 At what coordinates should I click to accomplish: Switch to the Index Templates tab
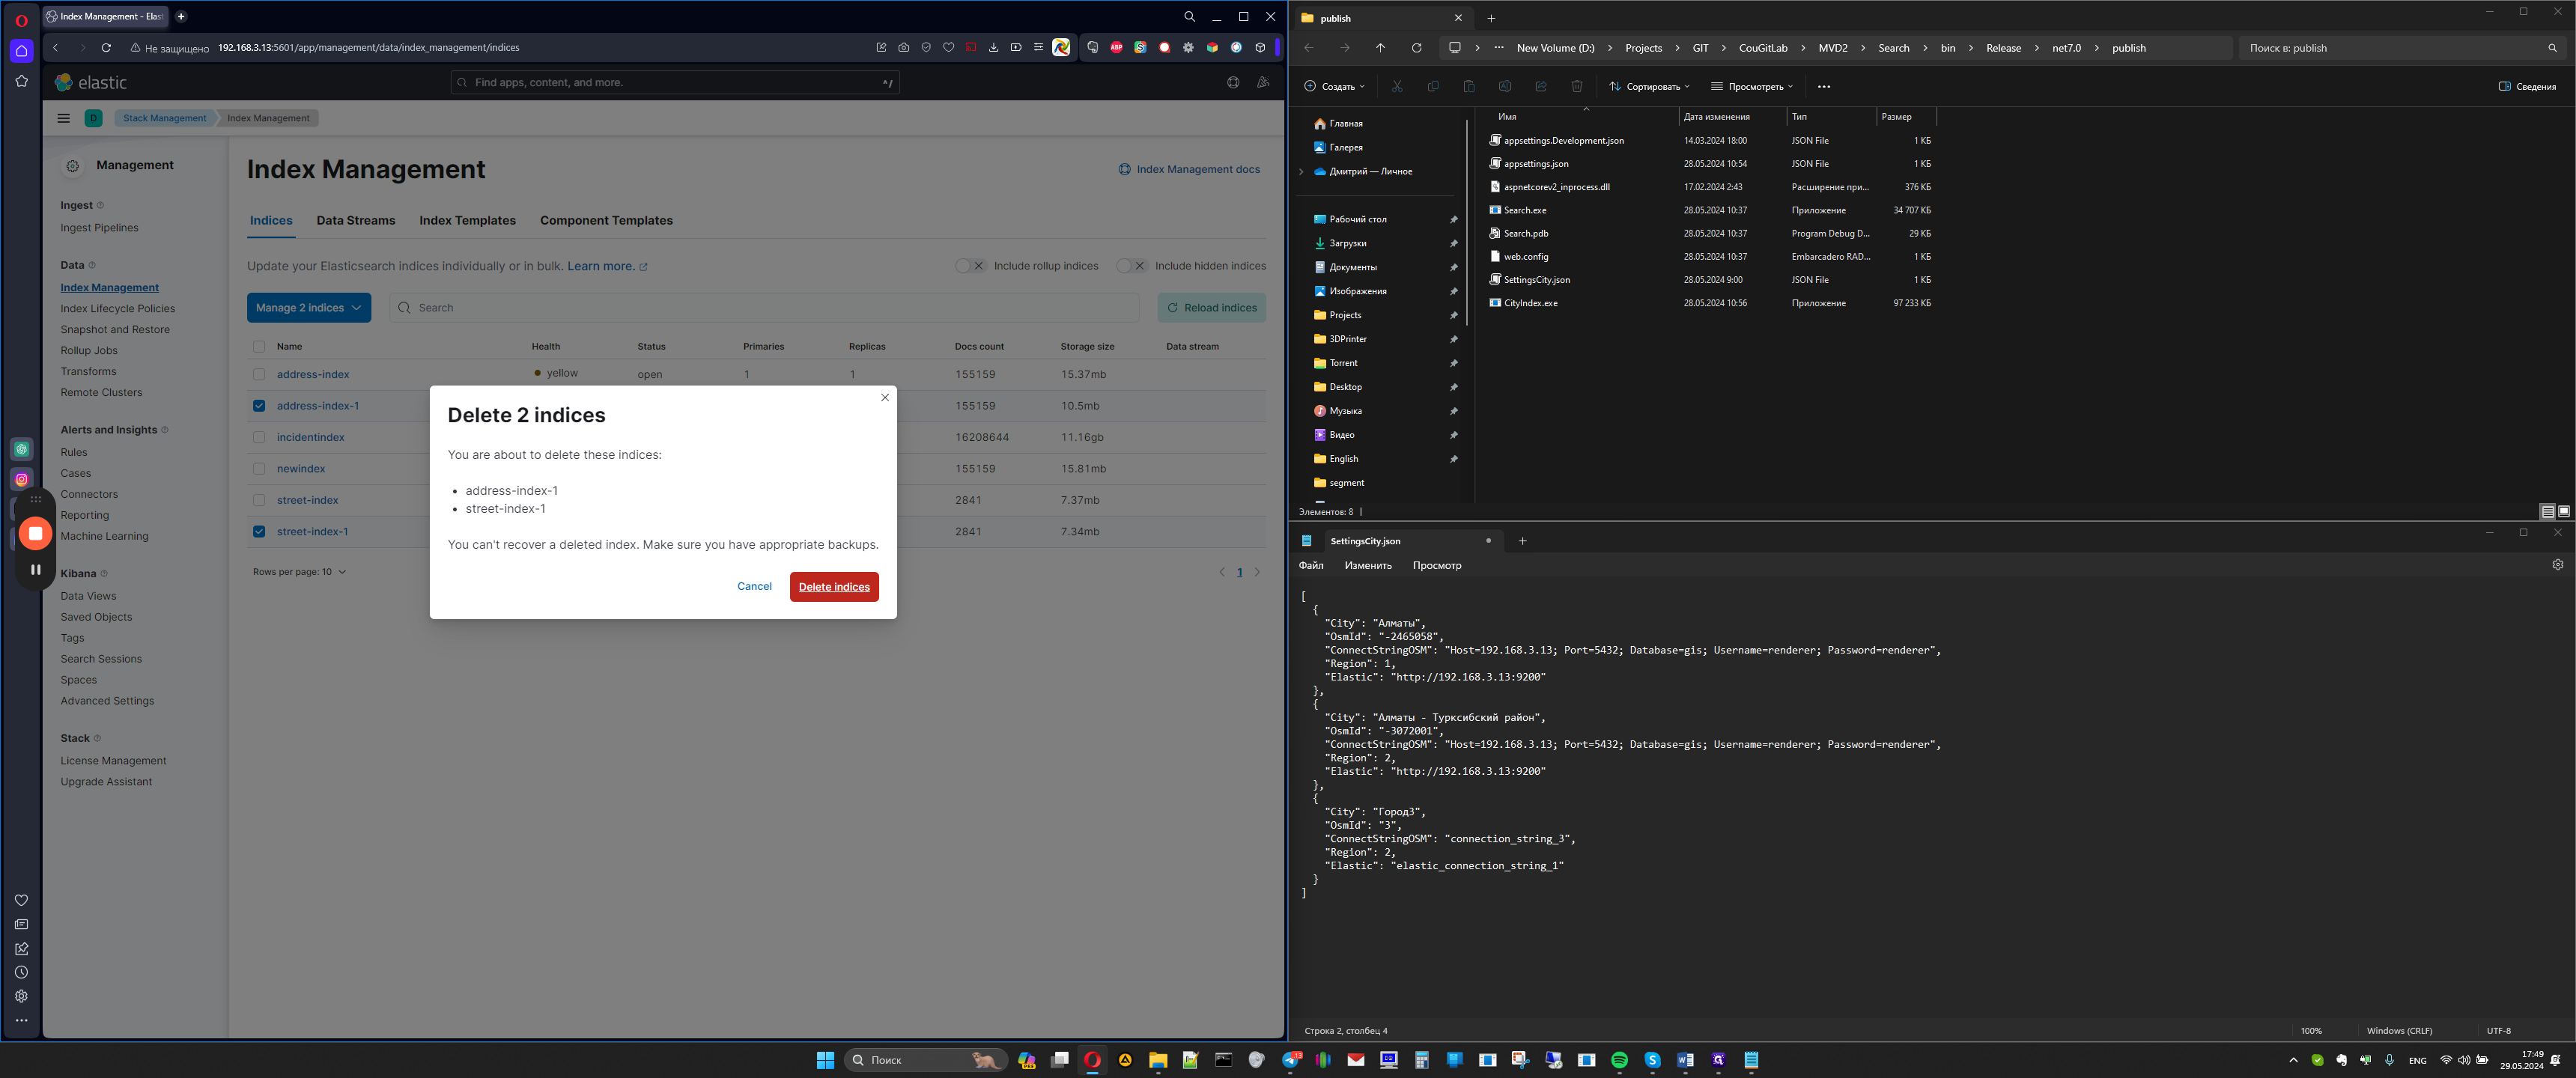click(x=467, y=221)
